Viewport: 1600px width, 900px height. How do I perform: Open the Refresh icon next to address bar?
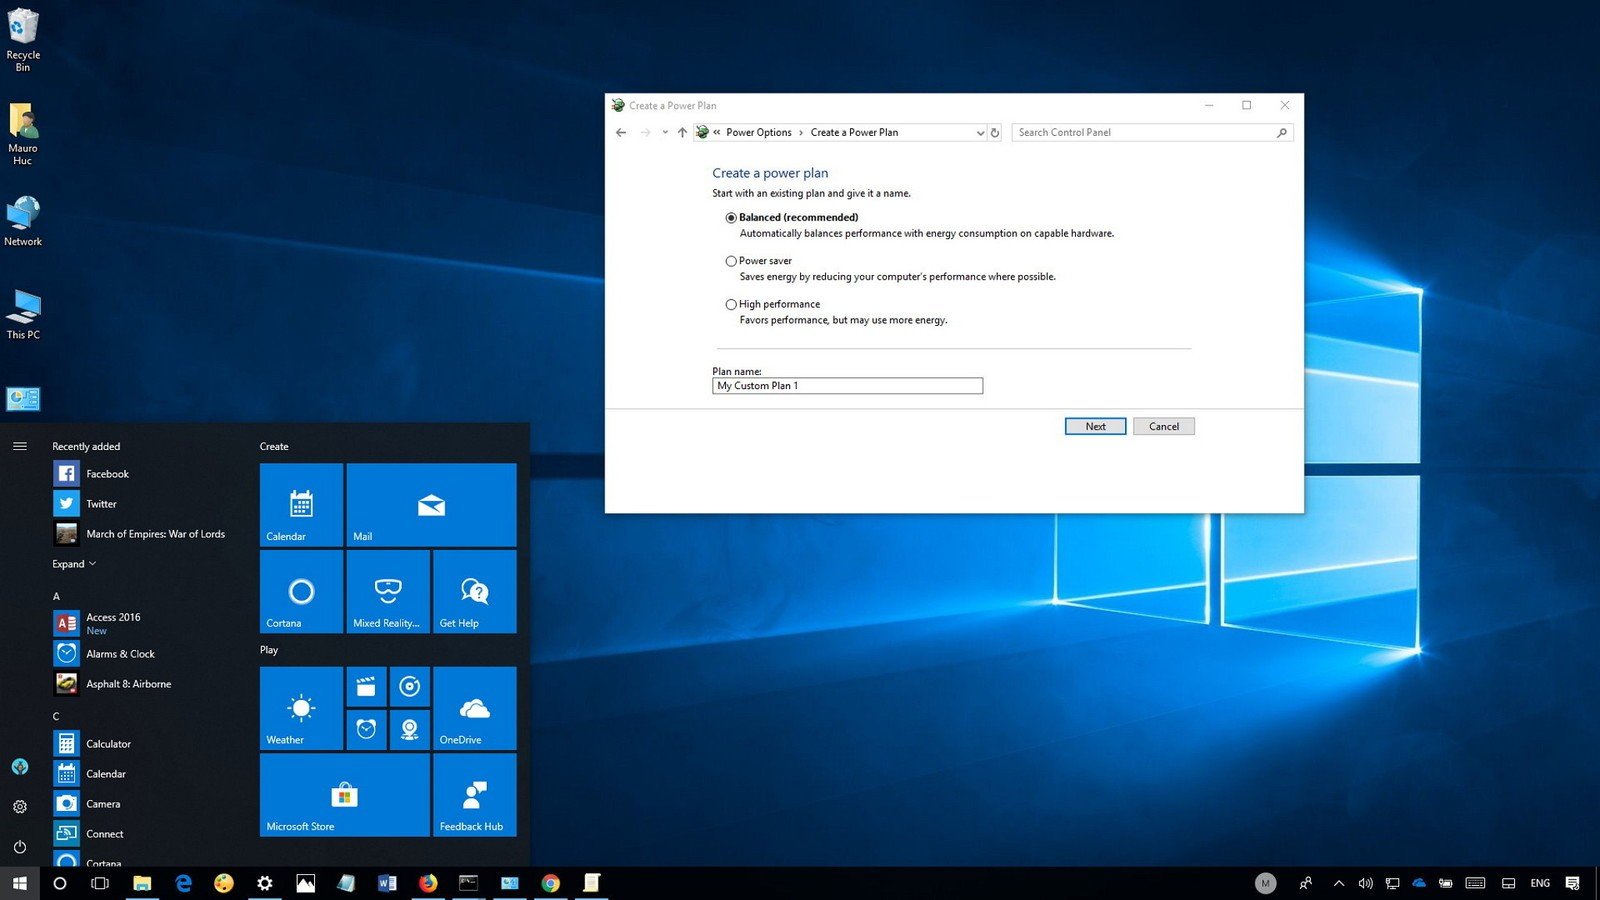[x=994, y=132]
